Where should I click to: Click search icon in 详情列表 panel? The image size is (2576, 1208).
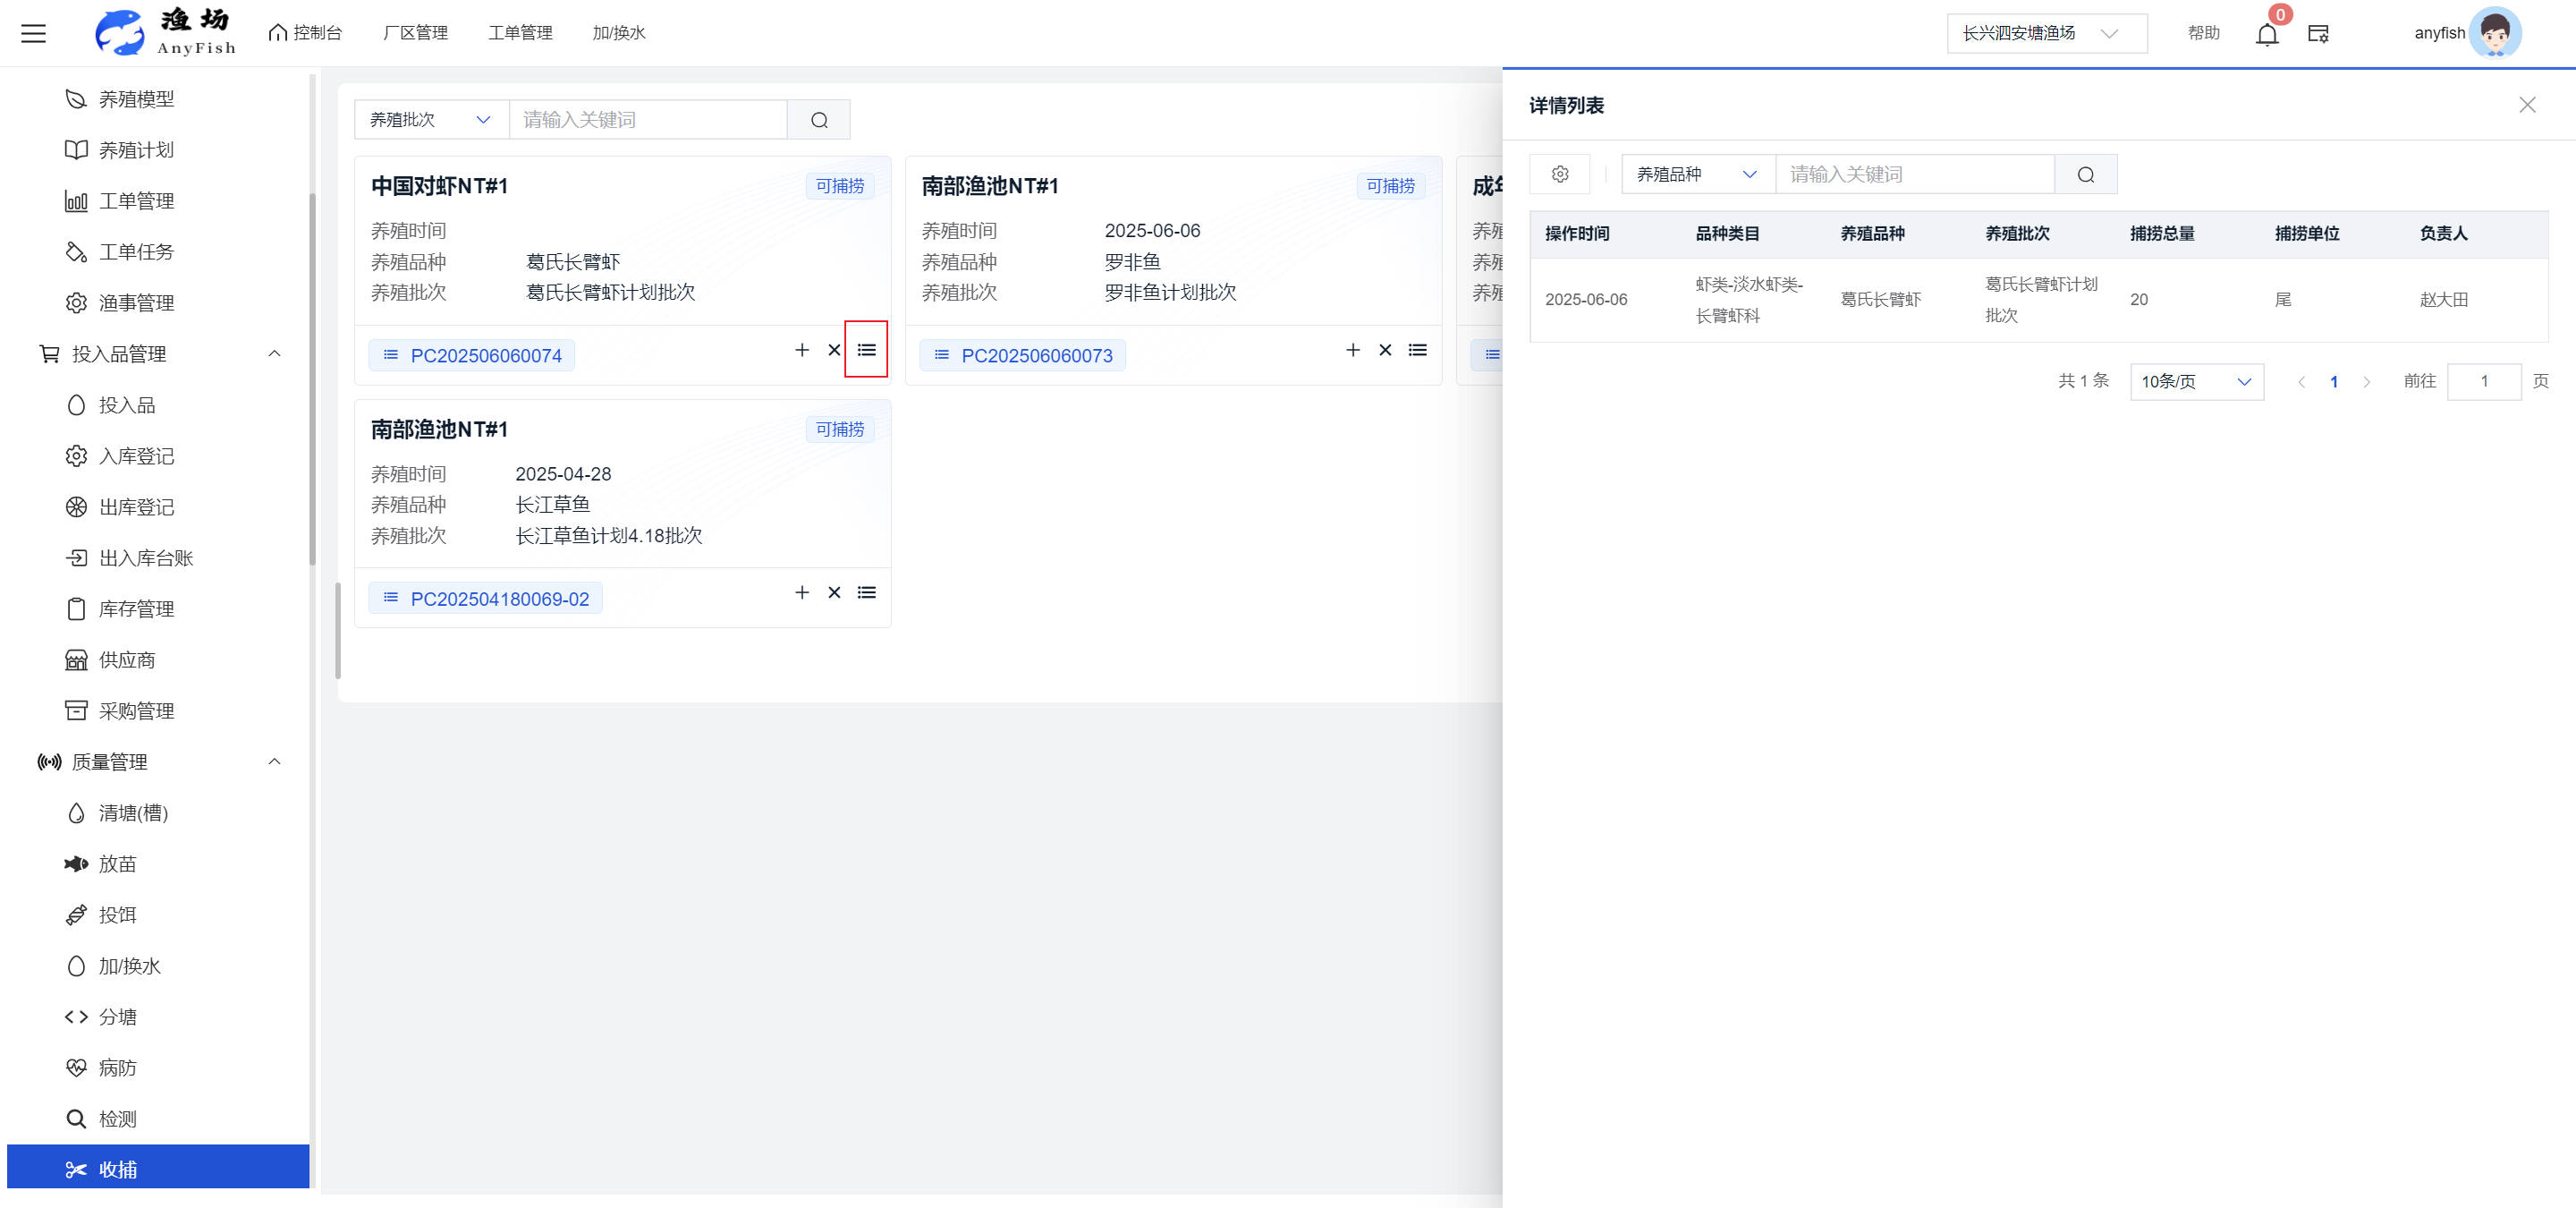2085,174
